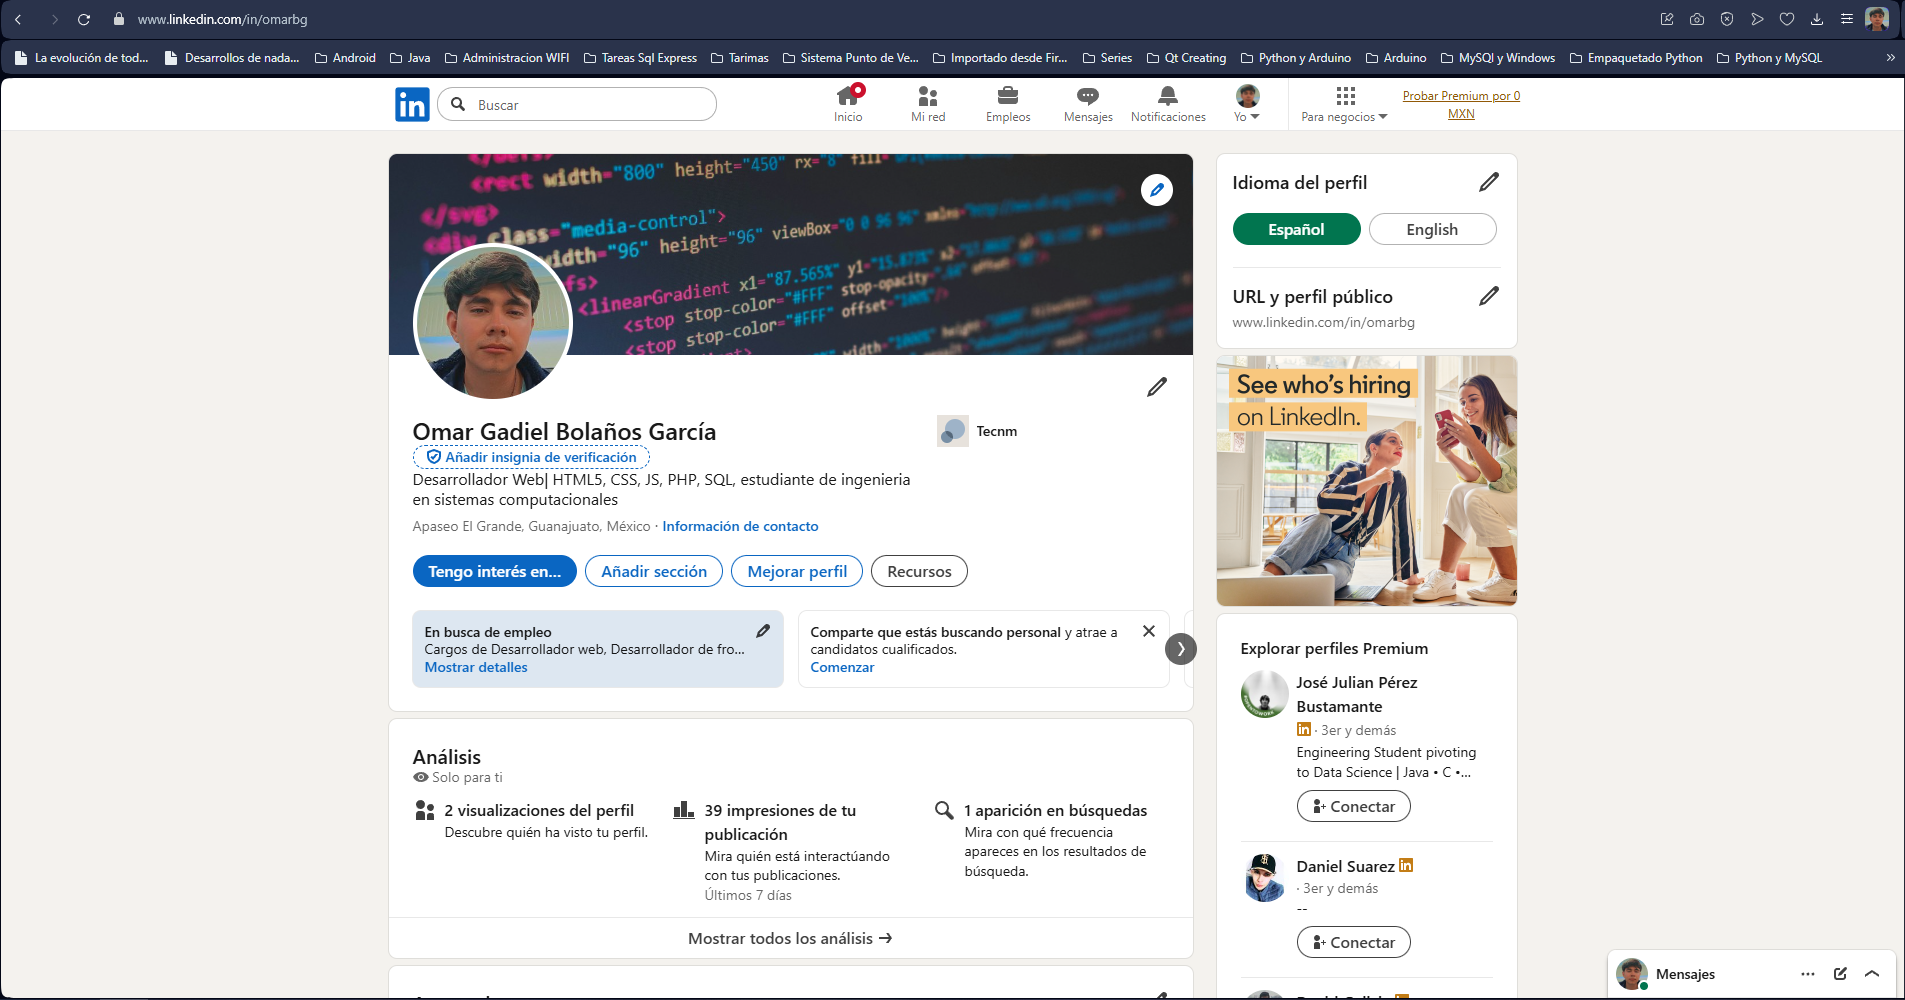Bookmark page with heart icon
Screen dimensions: 1905x1000
[x=1787, y=19]
